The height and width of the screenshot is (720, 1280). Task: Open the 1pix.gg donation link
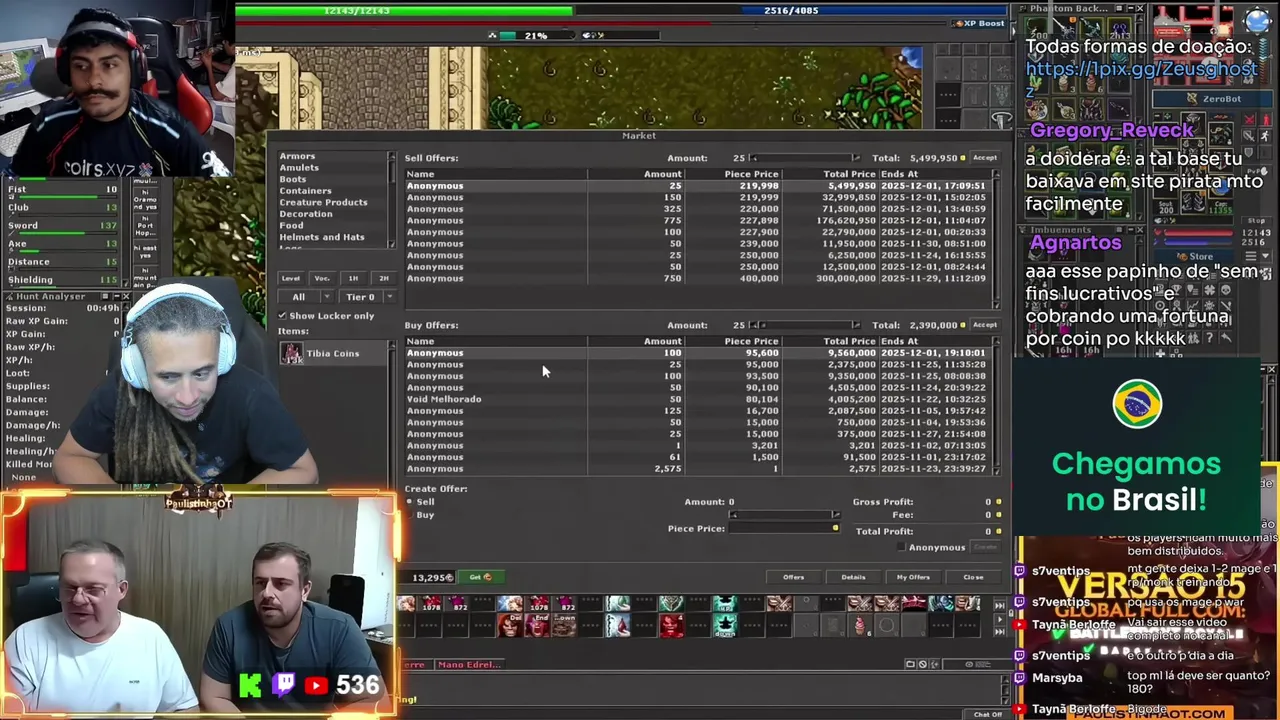(1141, 79)
